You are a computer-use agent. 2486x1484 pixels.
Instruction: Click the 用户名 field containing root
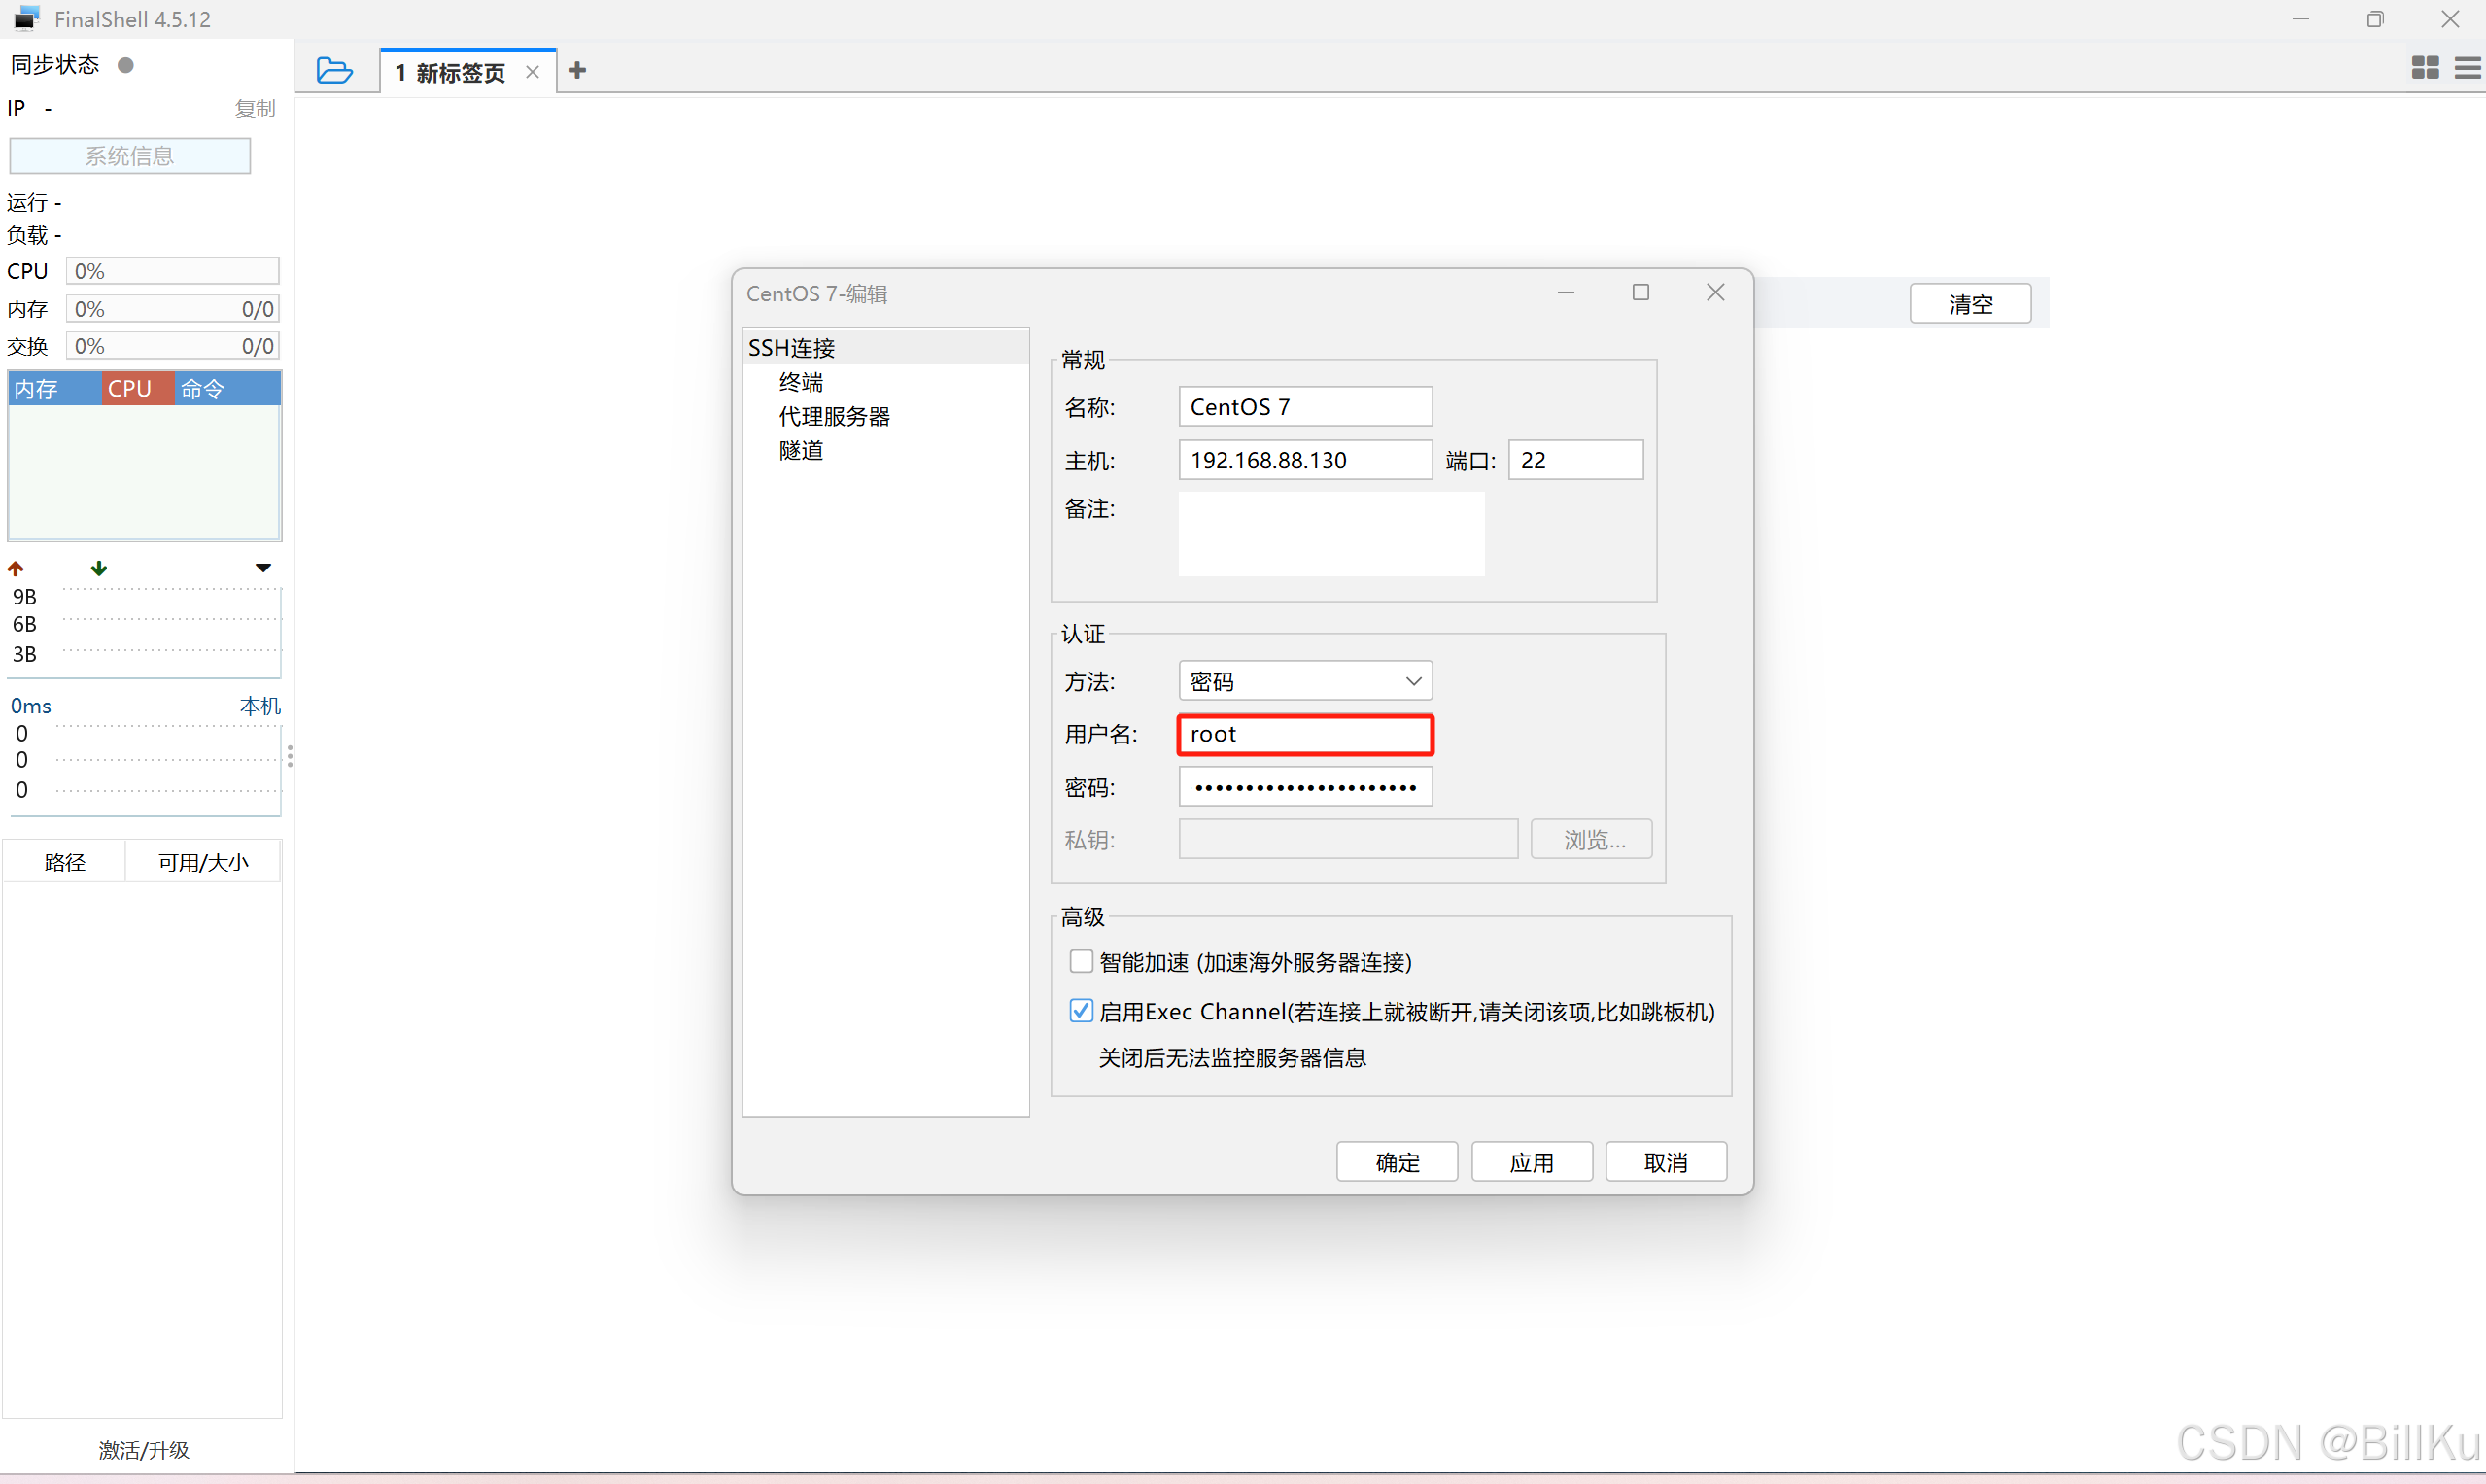1305,734
